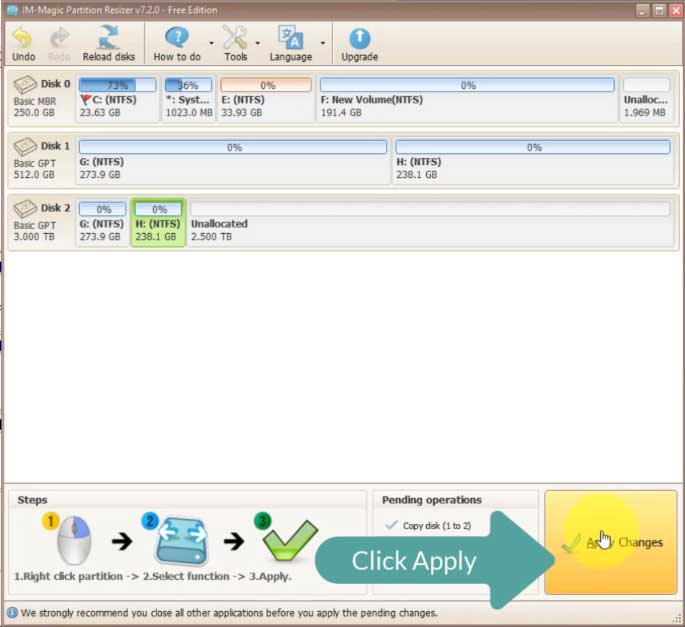The image size is (685, 627).
Task: Expand the Language dropdown arrow
Action: point(323,43)
